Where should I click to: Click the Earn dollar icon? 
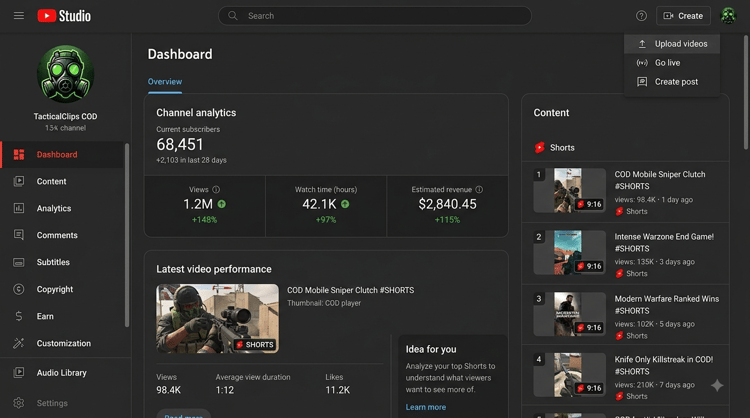[19, 316]
